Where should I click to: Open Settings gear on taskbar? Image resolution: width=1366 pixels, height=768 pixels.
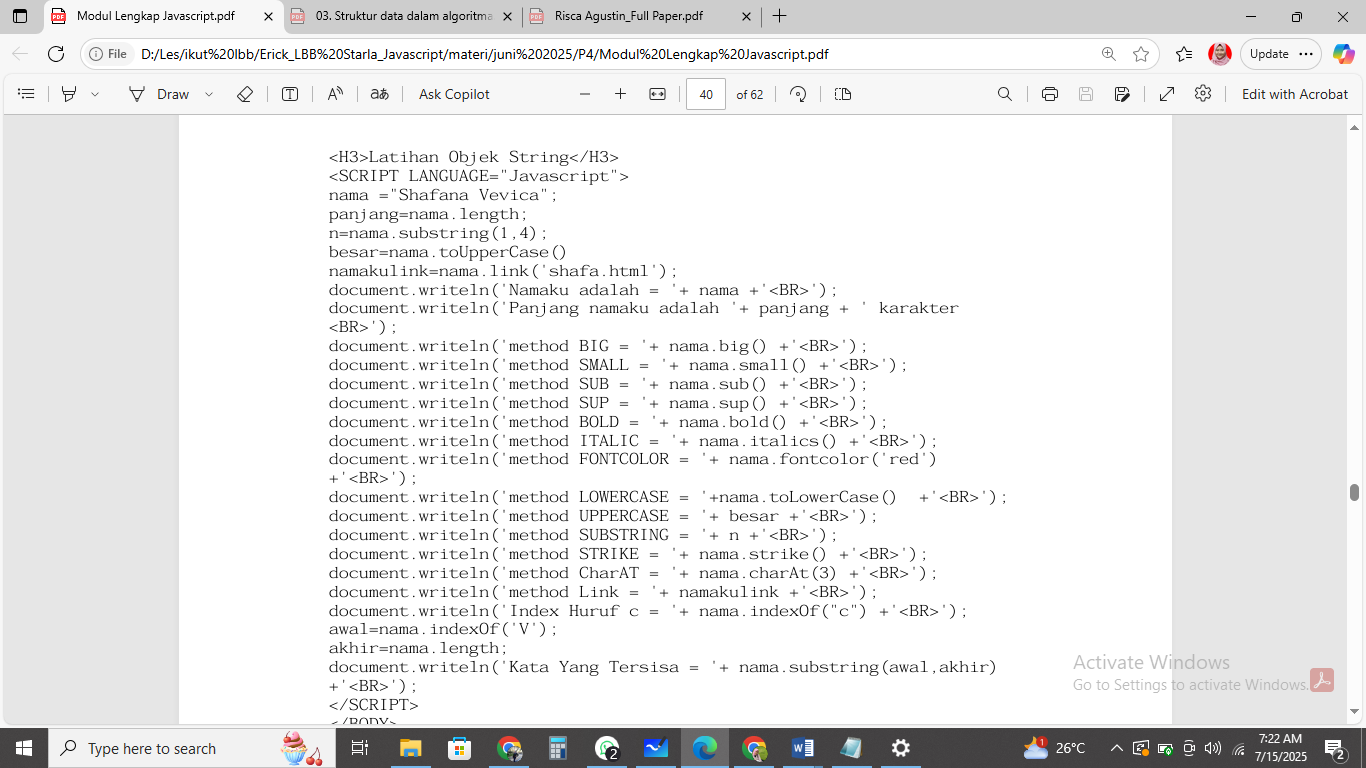coord(901,748)
